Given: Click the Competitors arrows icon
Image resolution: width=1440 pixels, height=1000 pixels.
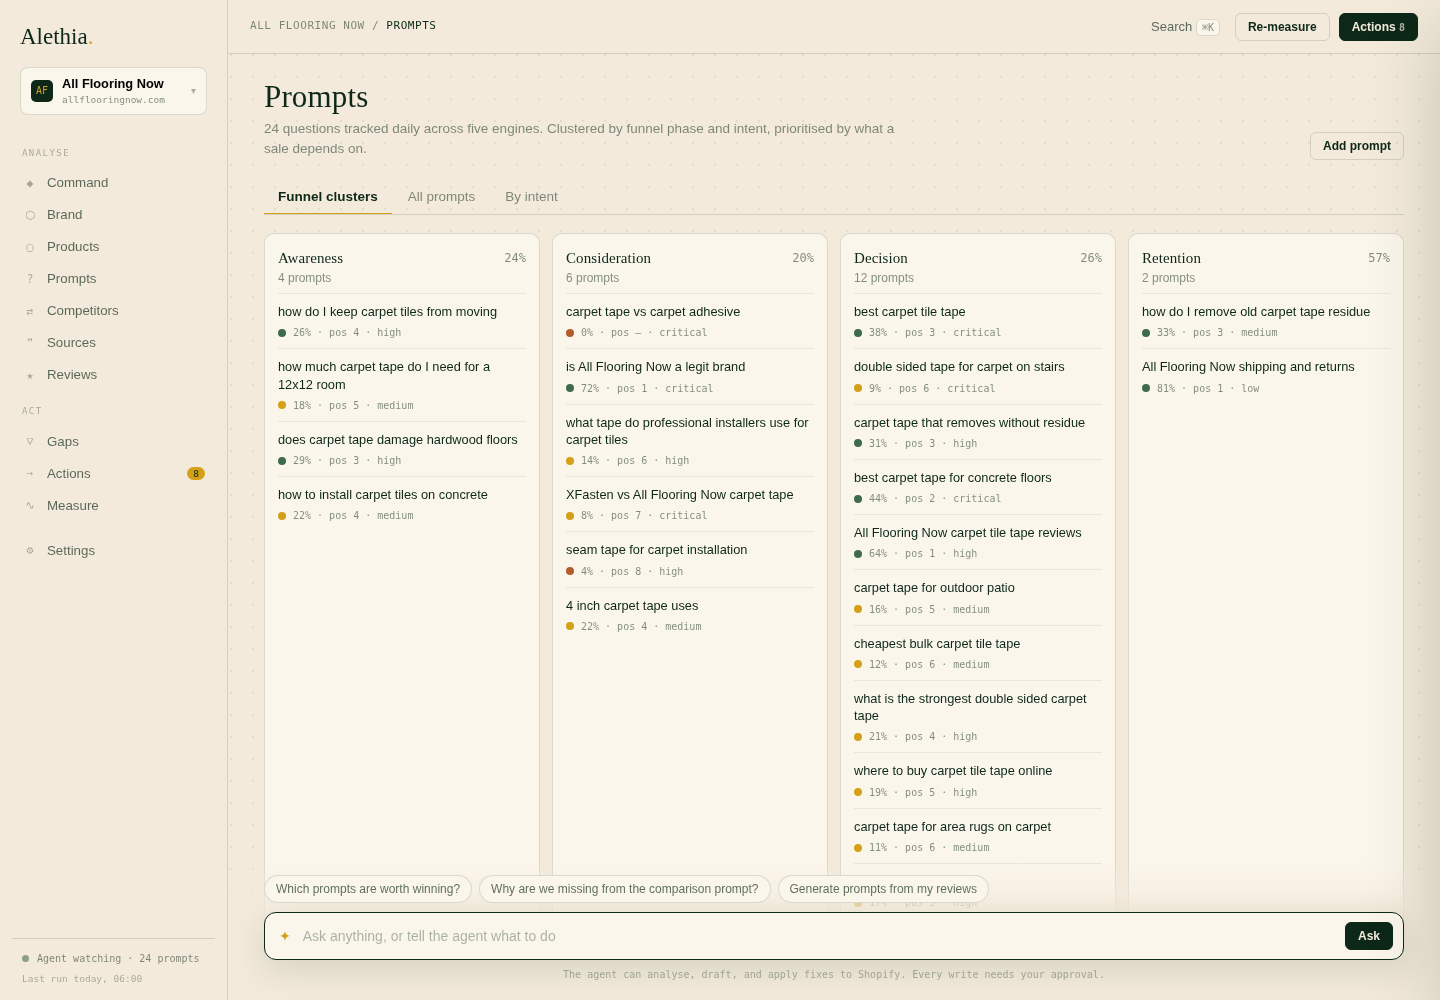Looking at the screenshot, I should coord(30,311).
